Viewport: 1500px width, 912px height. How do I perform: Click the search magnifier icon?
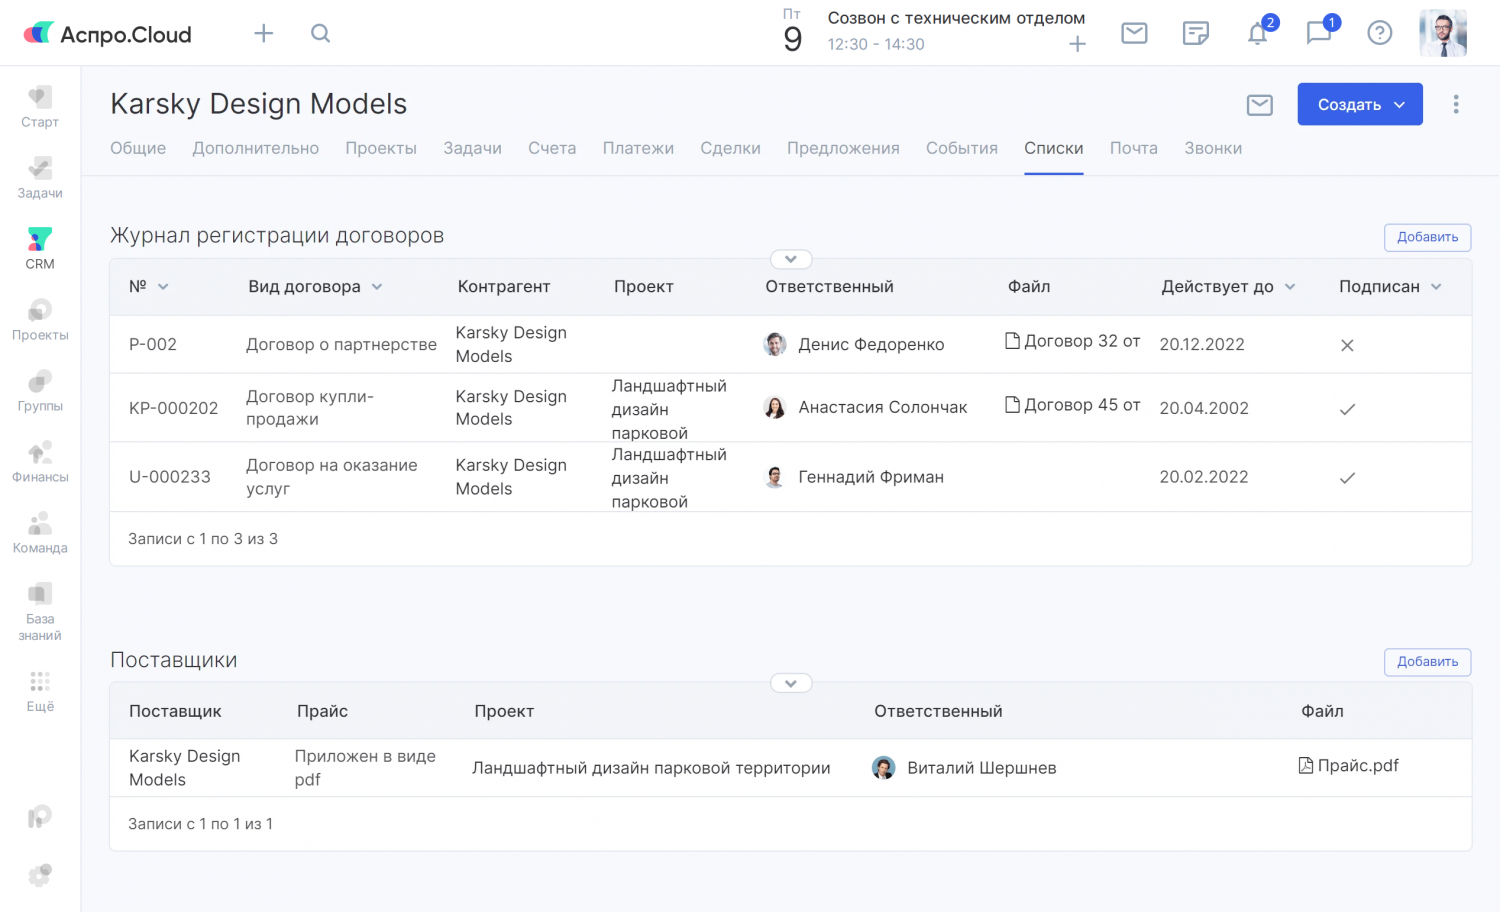pyautogui.click(x=320, y=34)
